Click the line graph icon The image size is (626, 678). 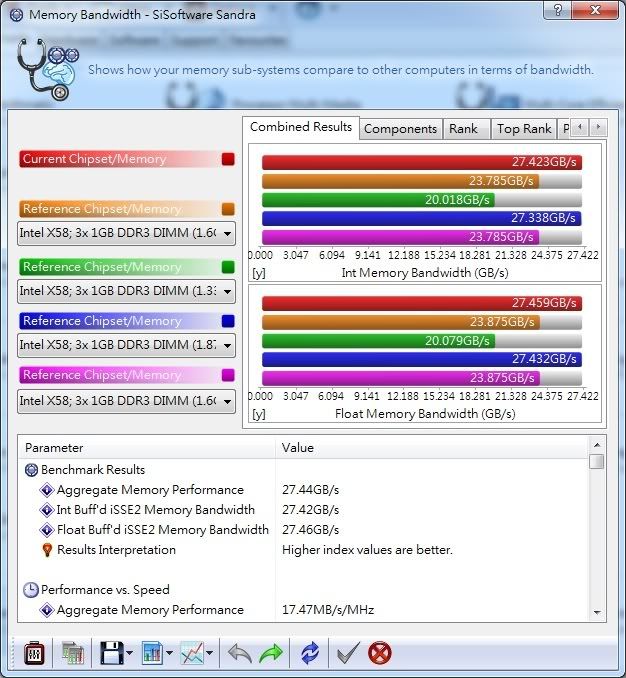(x=192, y=653)
